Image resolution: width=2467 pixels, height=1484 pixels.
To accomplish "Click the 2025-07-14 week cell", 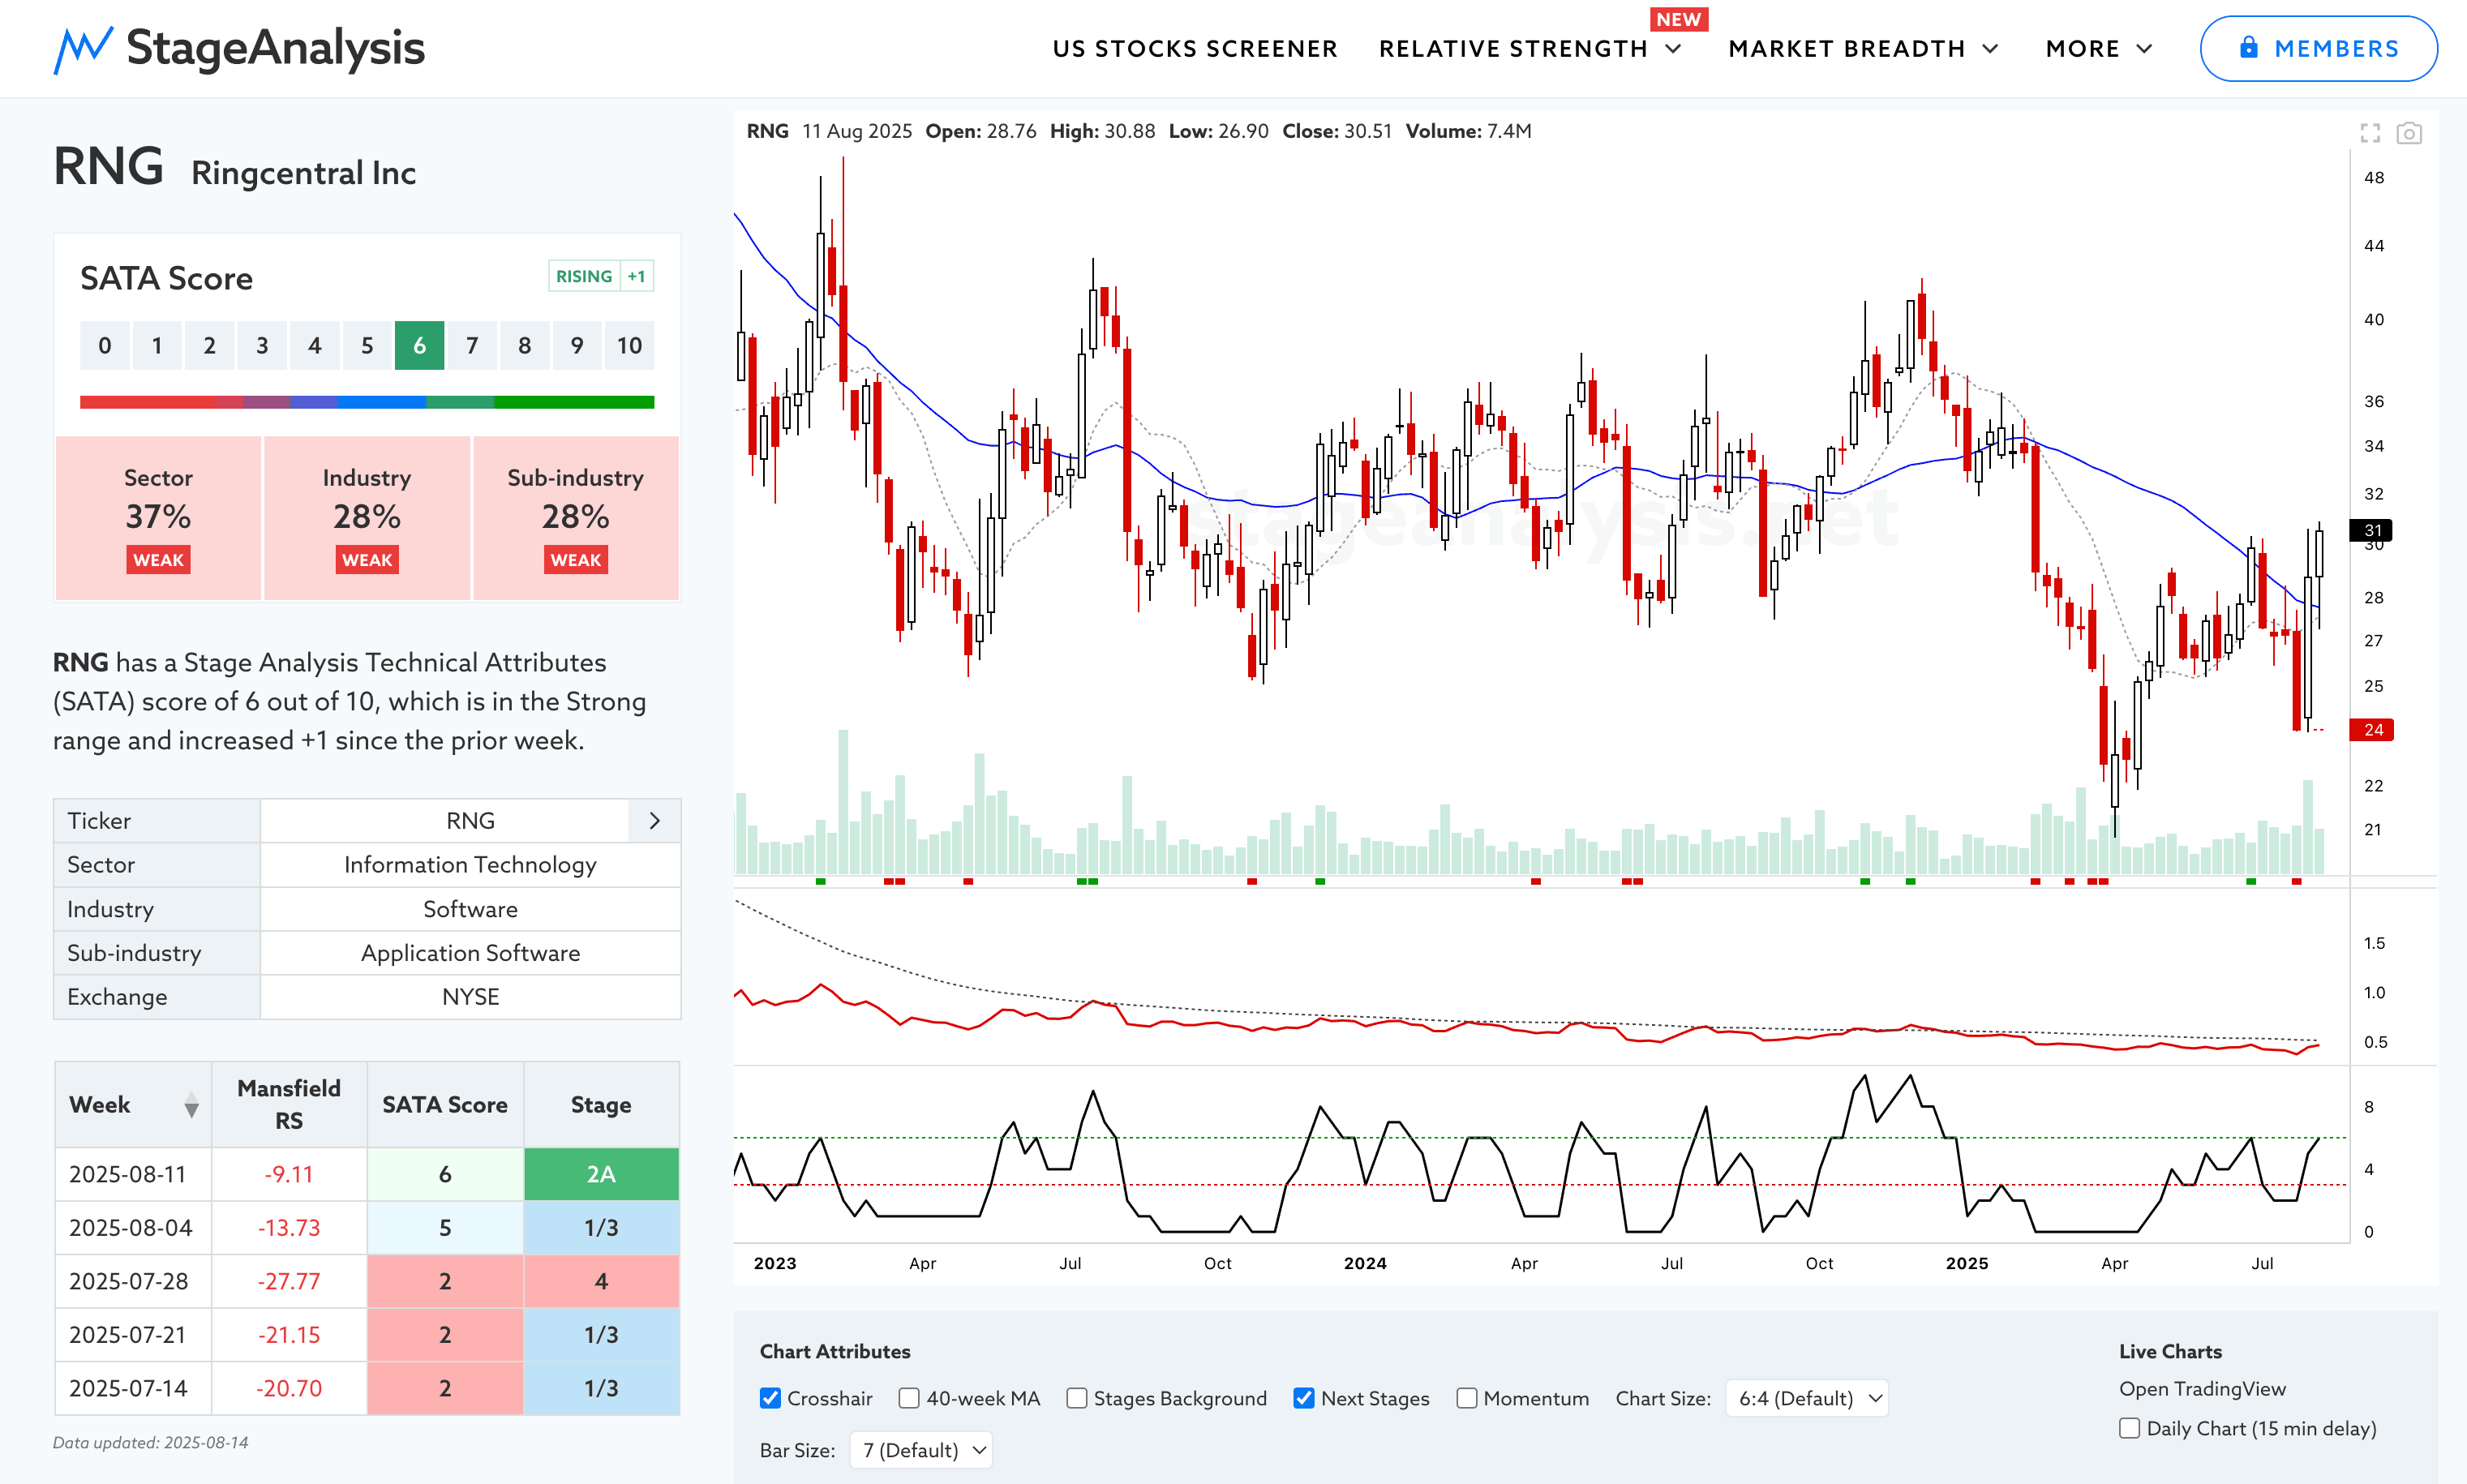I will point(133,1388).
